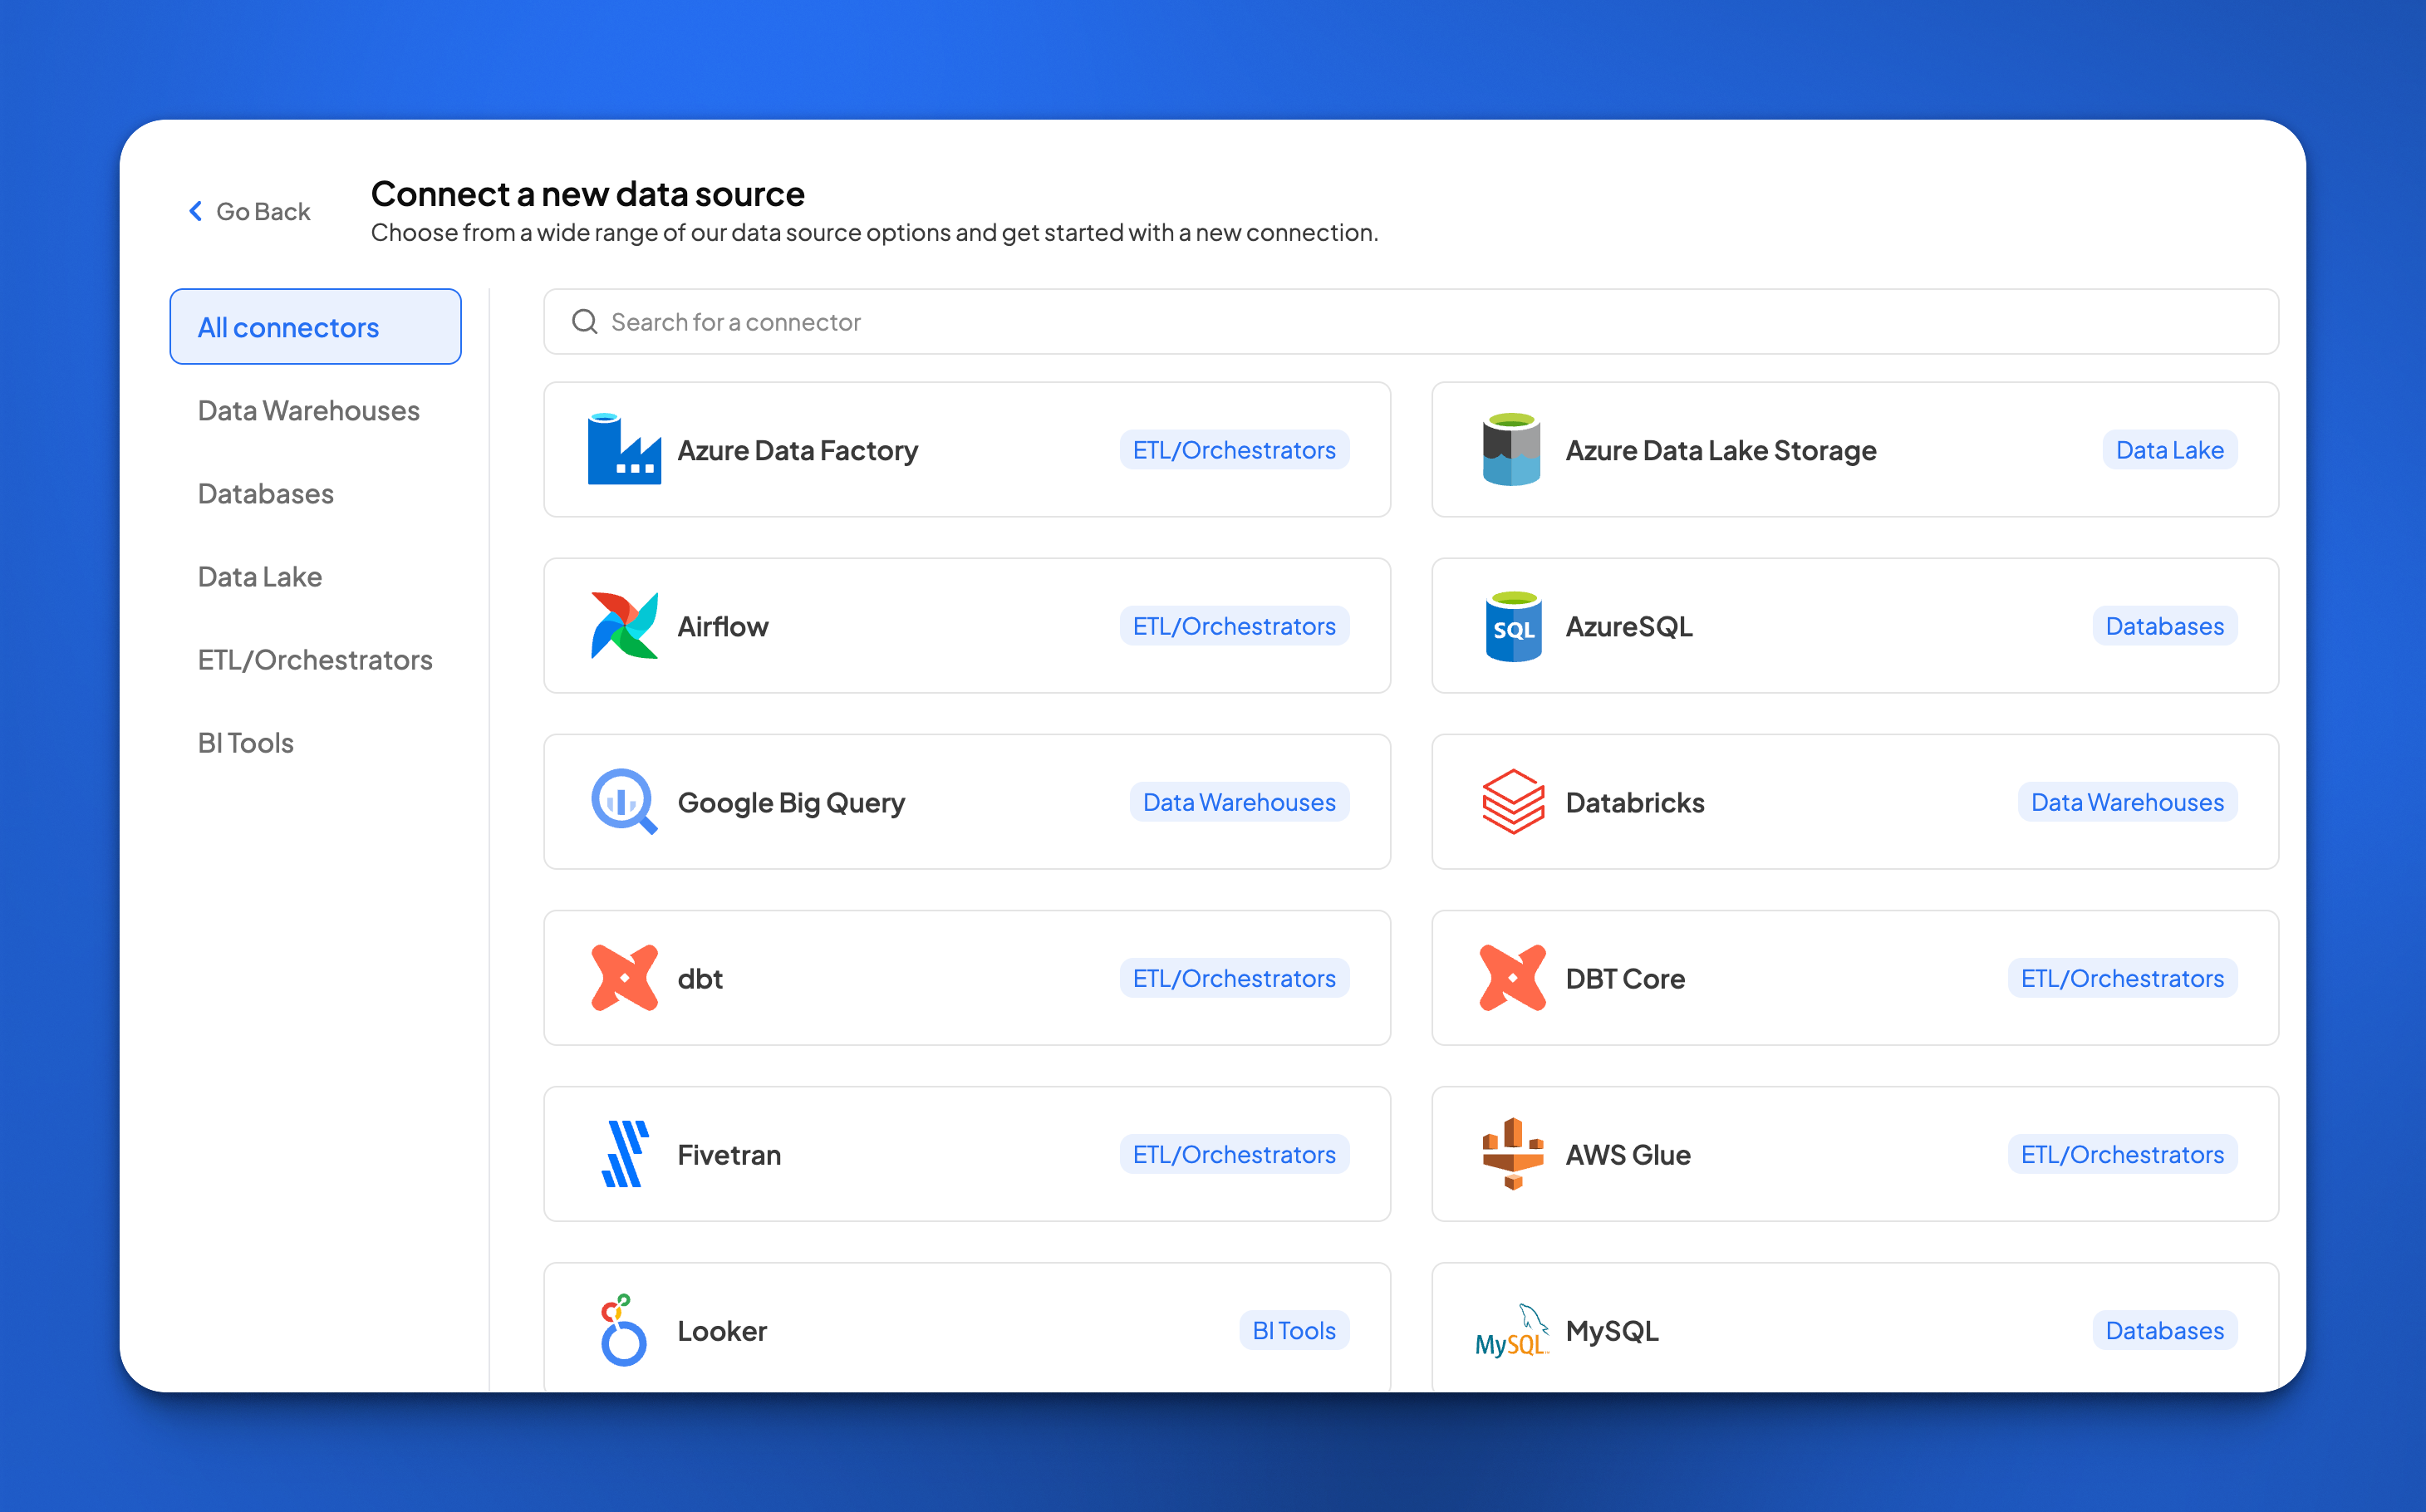Click the Google Big Query icon

click(623, 802)
